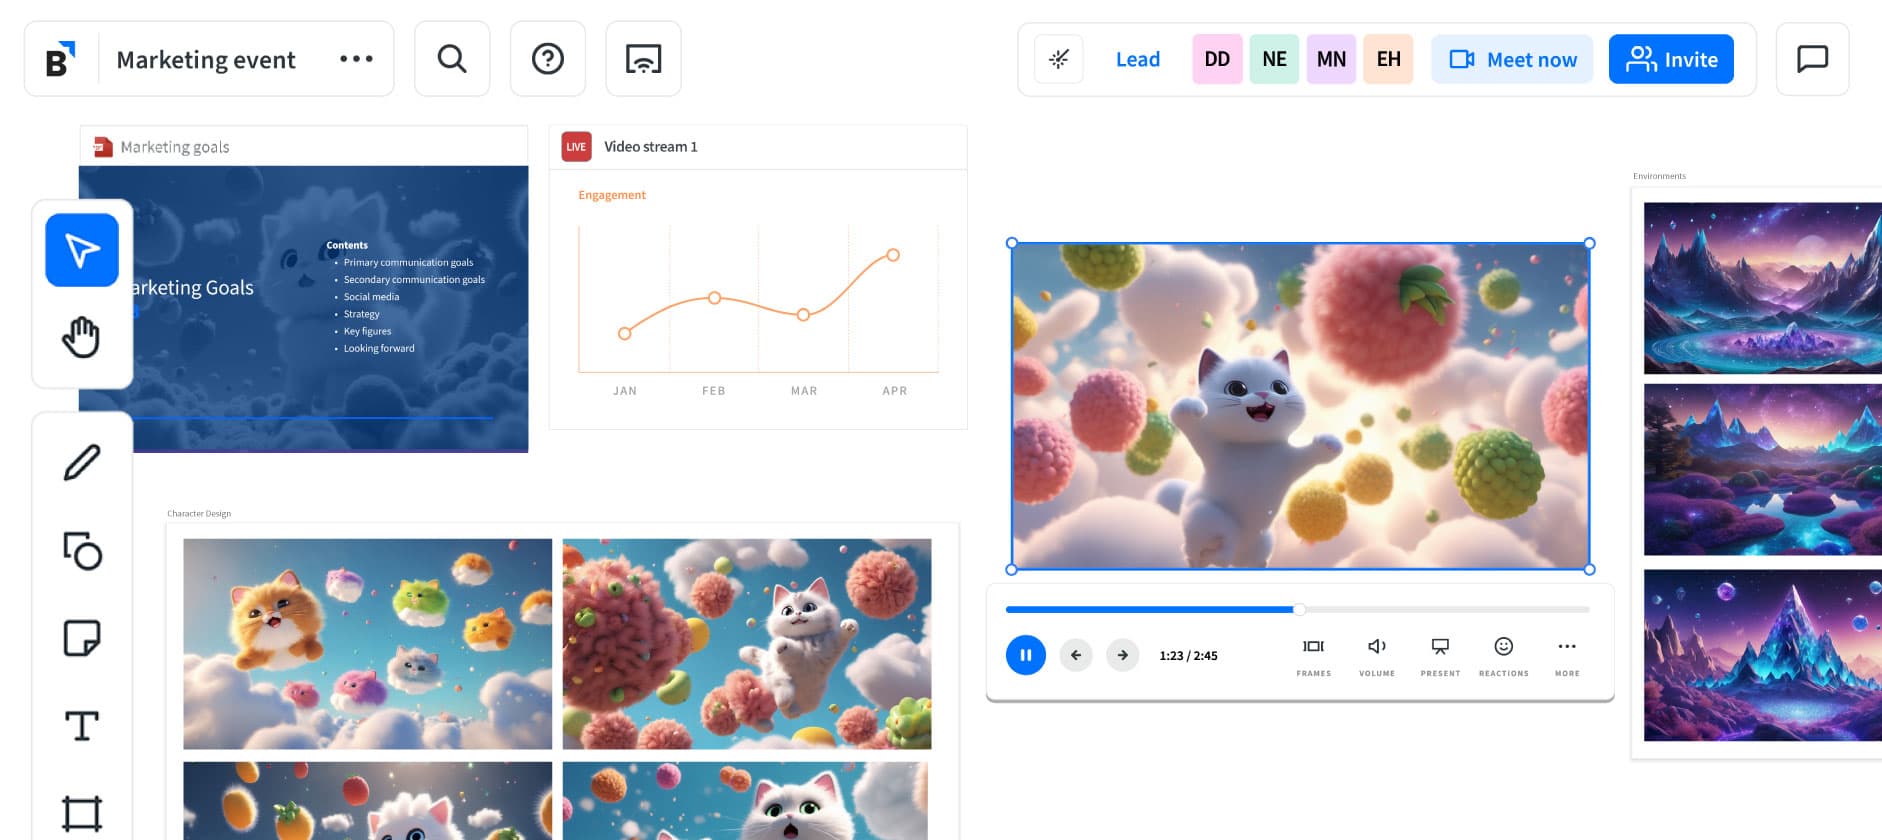Click the MAR data point on chart
1882x840 pixels.
(x=803, y=315)
